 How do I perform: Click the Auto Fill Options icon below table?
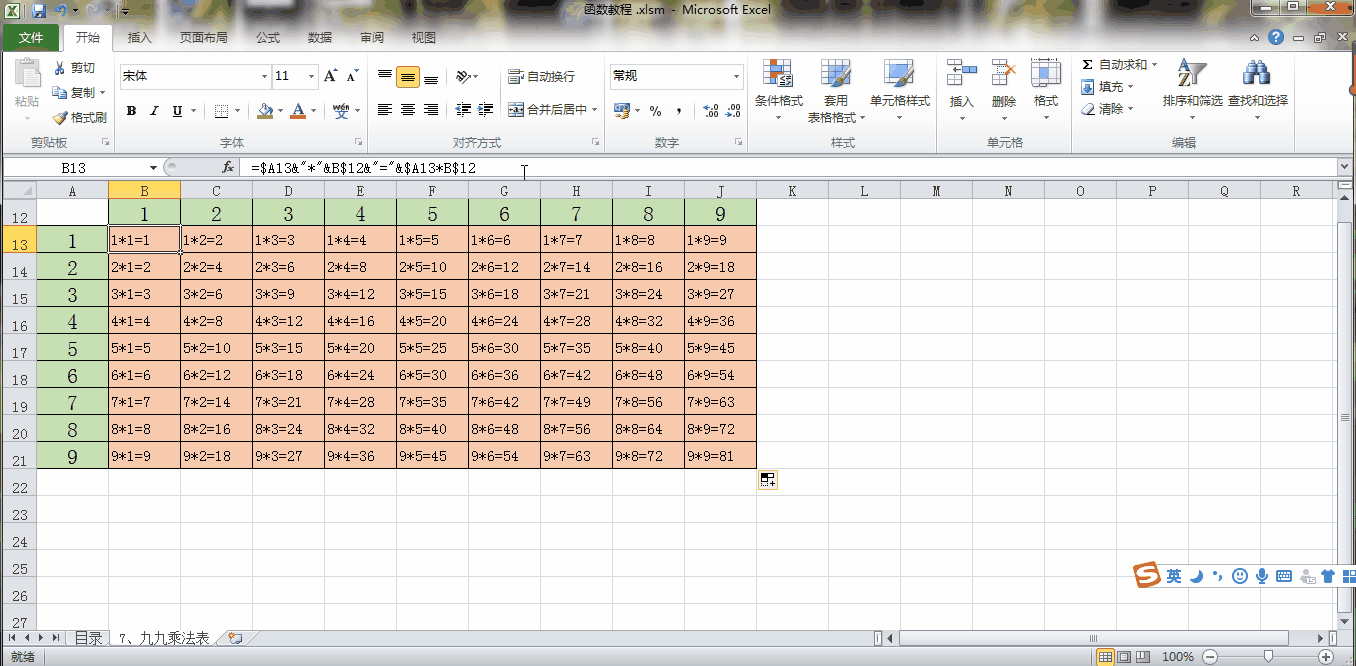click(768, 480)
